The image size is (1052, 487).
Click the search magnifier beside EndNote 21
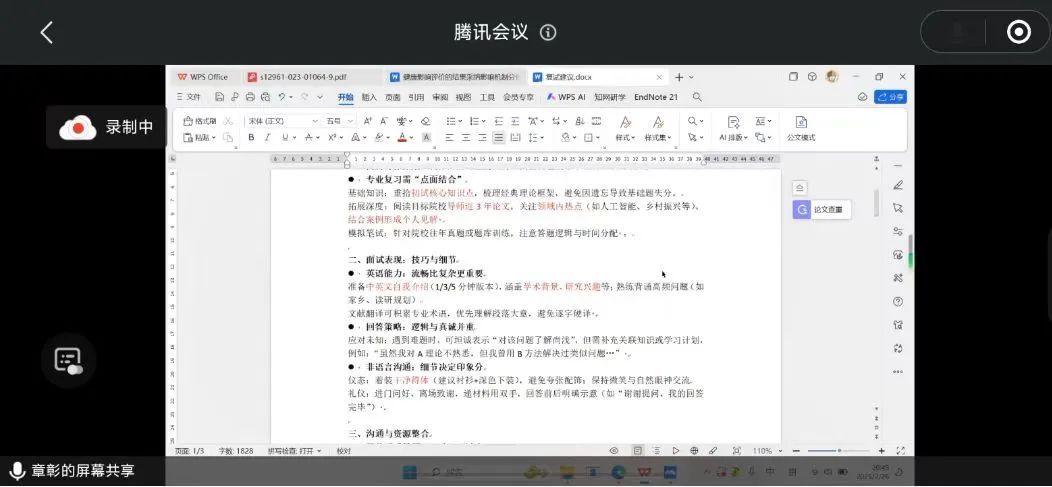tap(697, 97)
